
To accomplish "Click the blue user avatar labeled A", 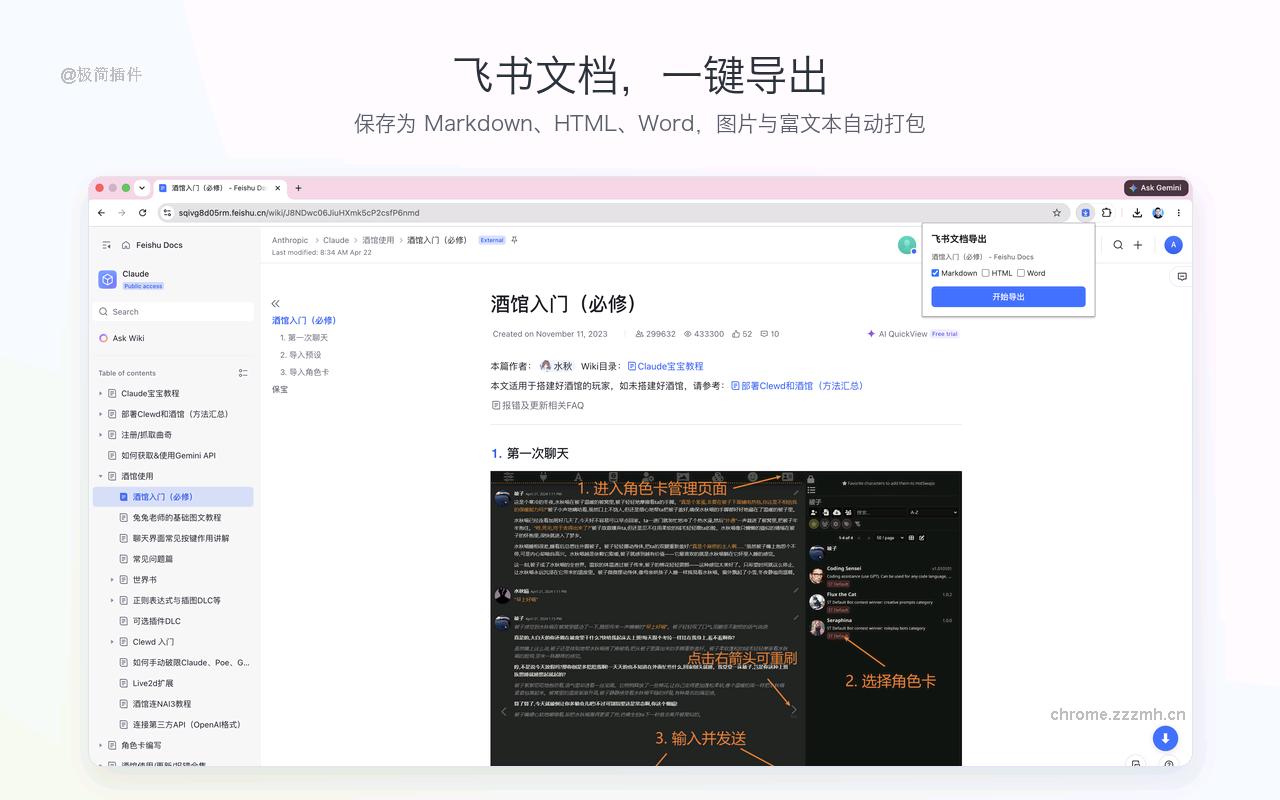I will (1174, 245).
